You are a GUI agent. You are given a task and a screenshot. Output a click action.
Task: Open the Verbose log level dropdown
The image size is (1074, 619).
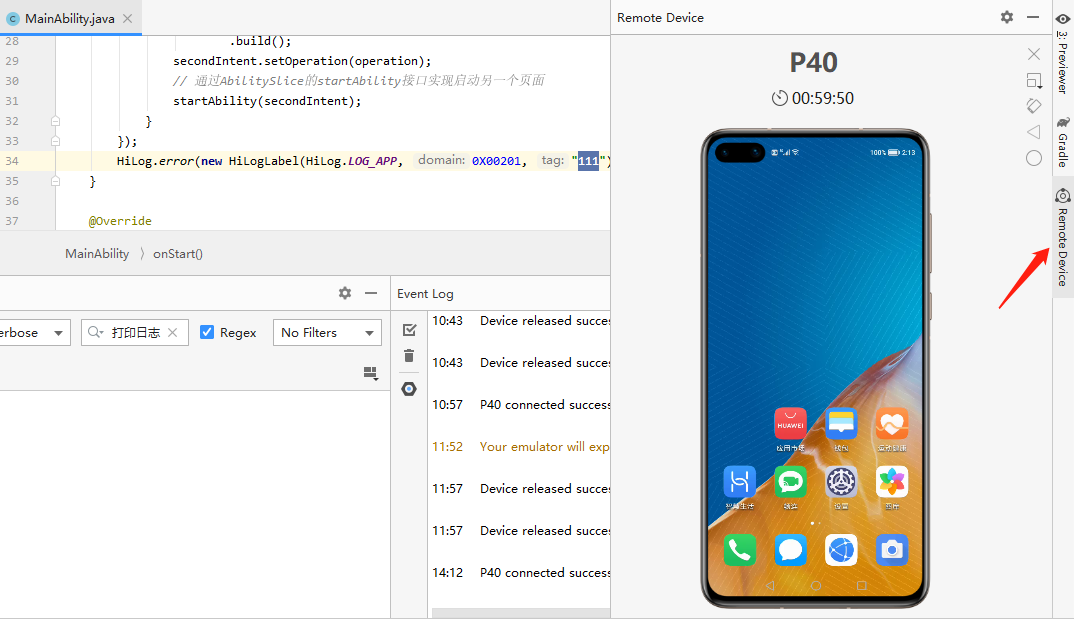coord(34,333)
